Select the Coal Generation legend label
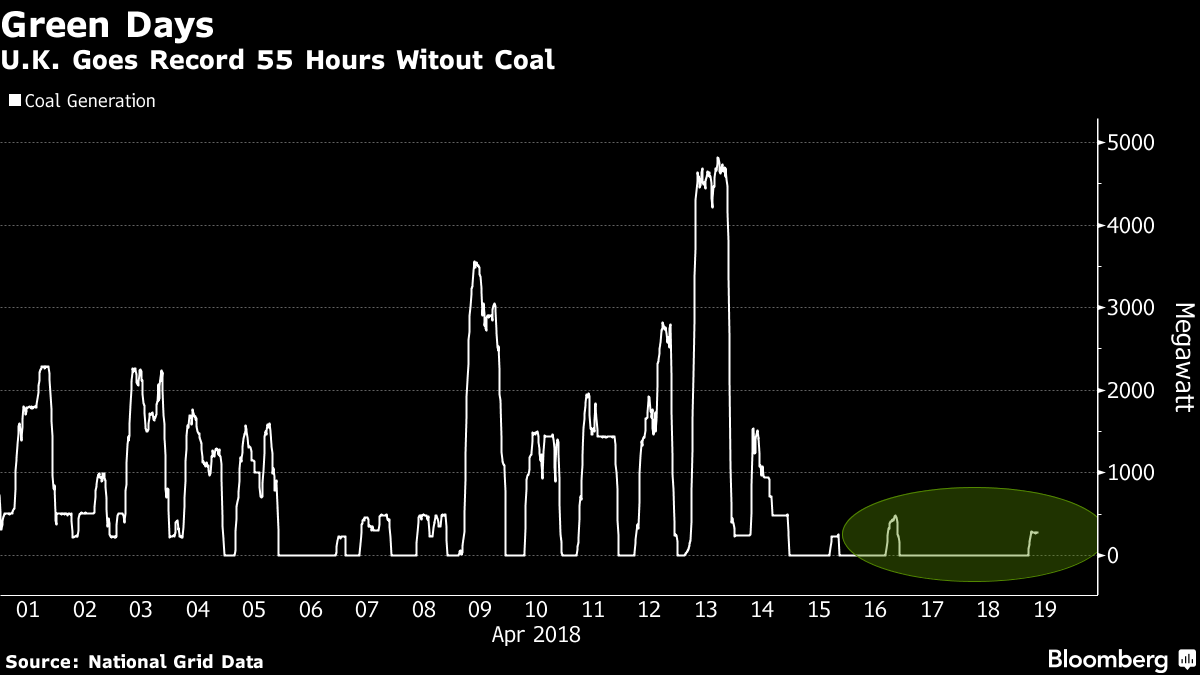The height and width of the screenshot is (675, 1200). 89,101
